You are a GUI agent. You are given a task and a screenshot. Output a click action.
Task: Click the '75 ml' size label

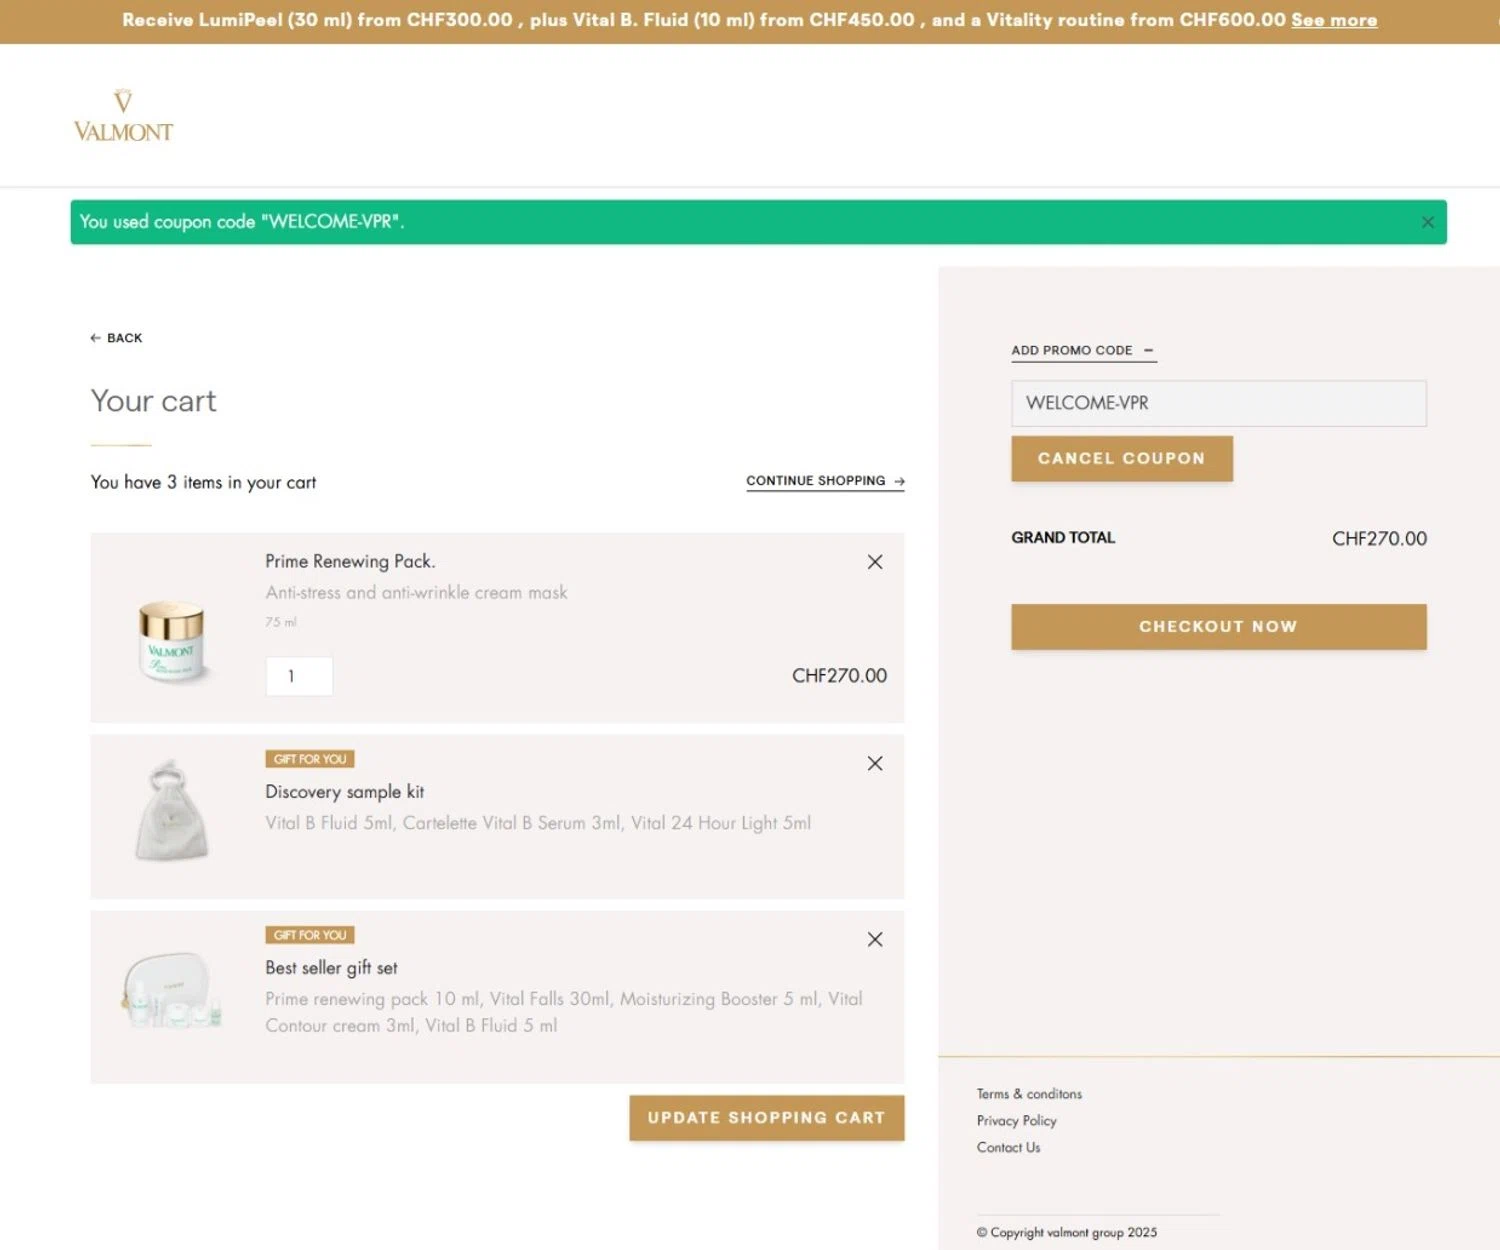281,622
